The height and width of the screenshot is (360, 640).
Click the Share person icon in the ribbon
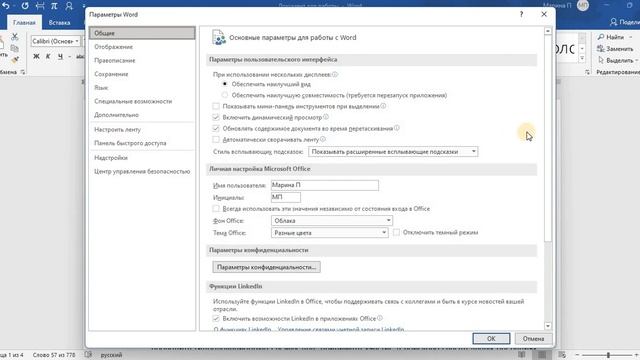coord(613,22)
